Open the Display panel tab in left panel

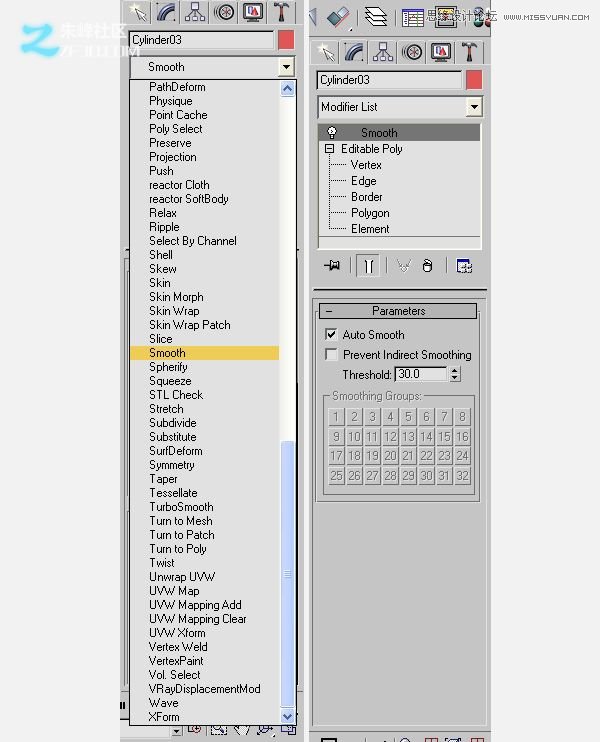pyautogui.click(x=253, y=12)
